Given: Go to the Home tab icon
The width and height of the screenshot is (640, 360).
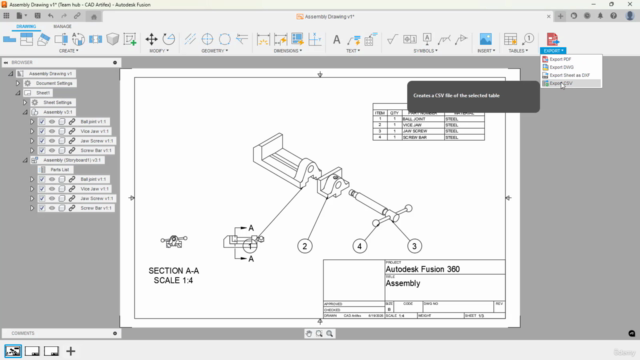Looking at the screenshot, I should [x=94, y=17].
